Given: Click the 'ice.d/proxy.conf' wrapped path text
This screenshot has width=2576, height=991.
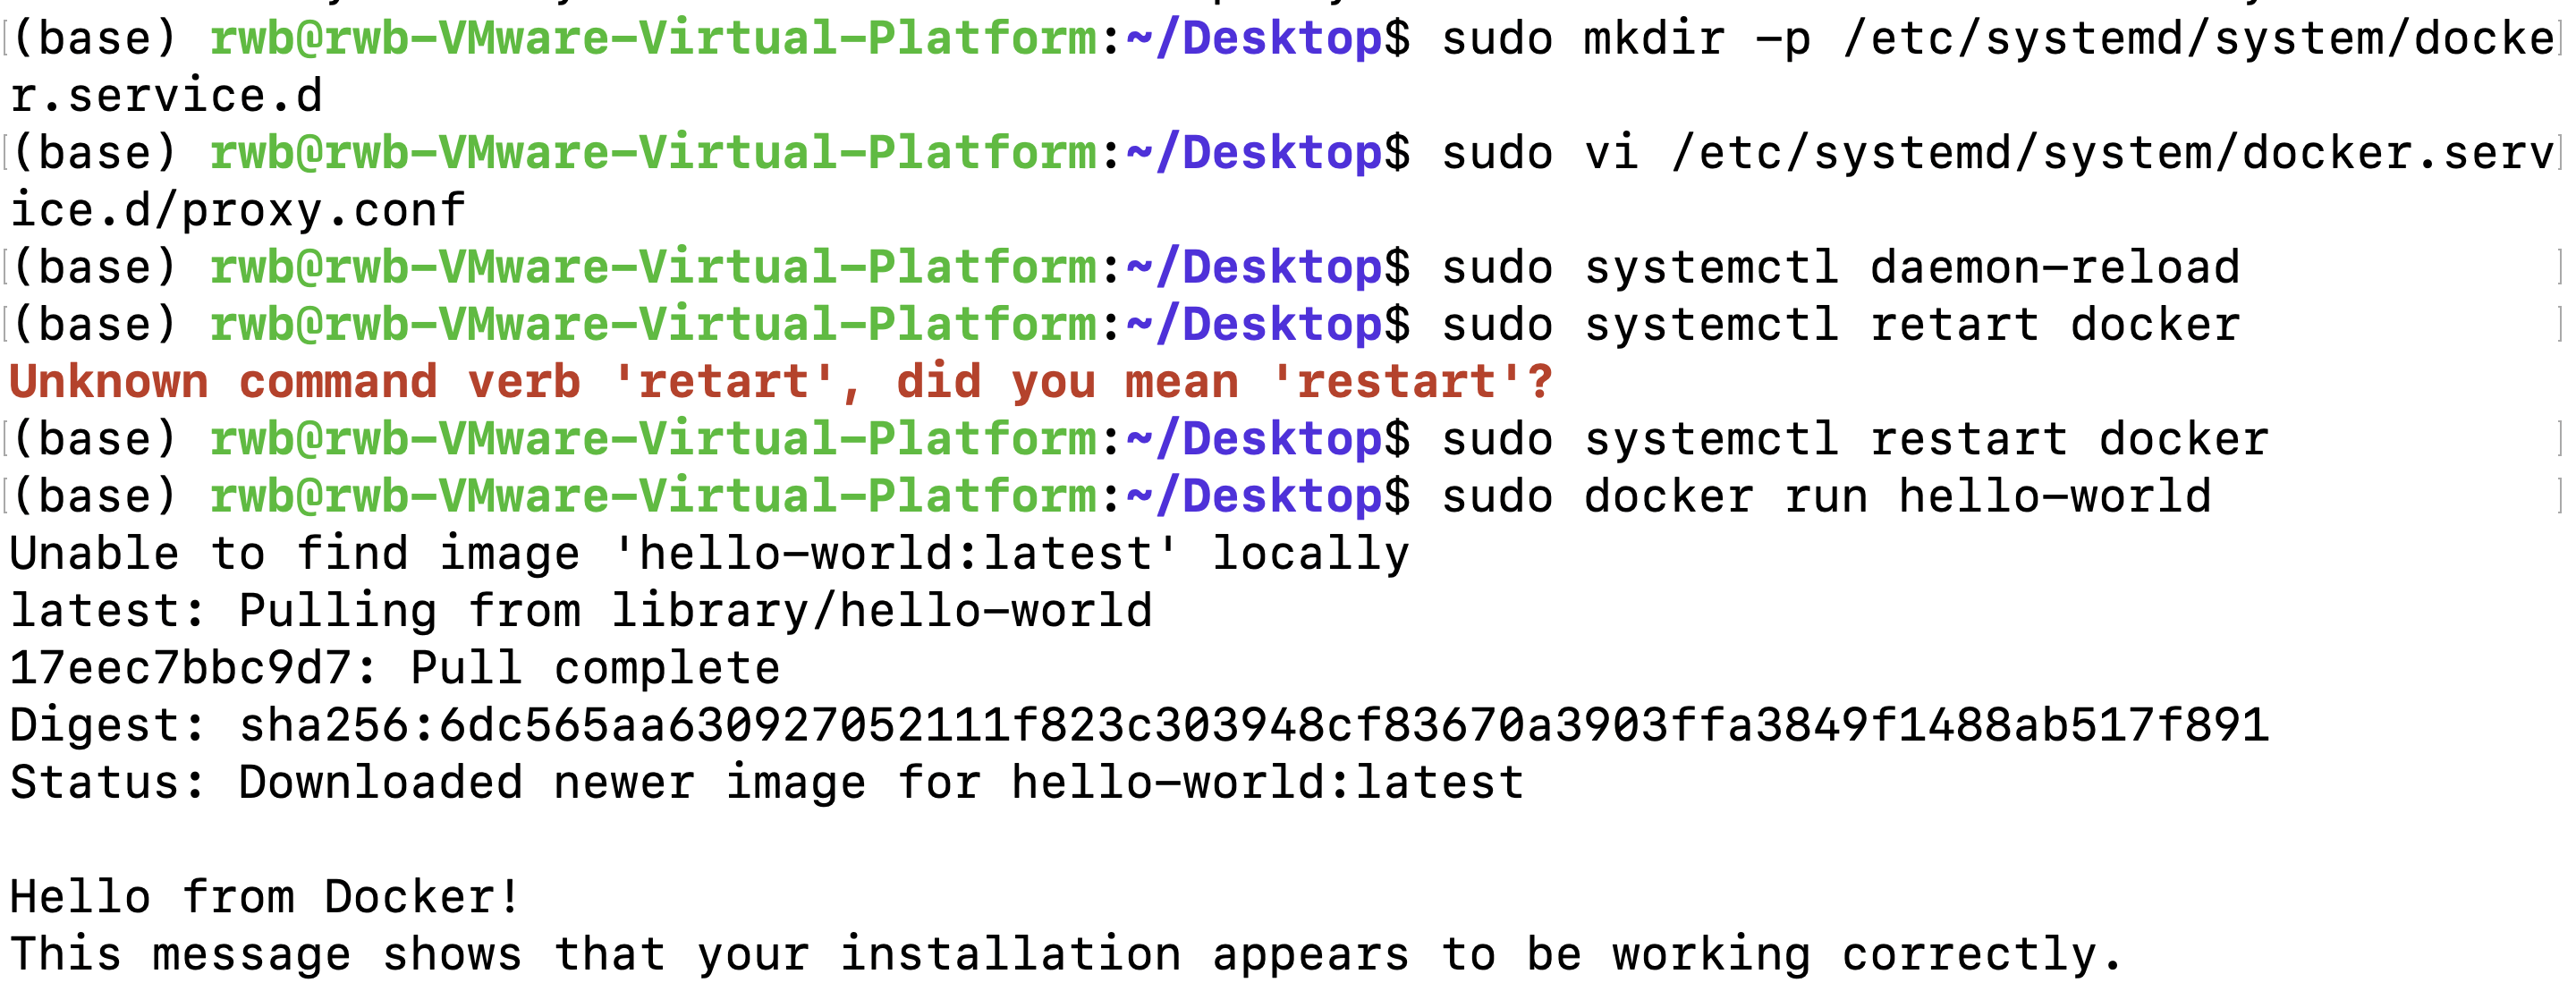Looking at the screenshot, I should 238,211.
